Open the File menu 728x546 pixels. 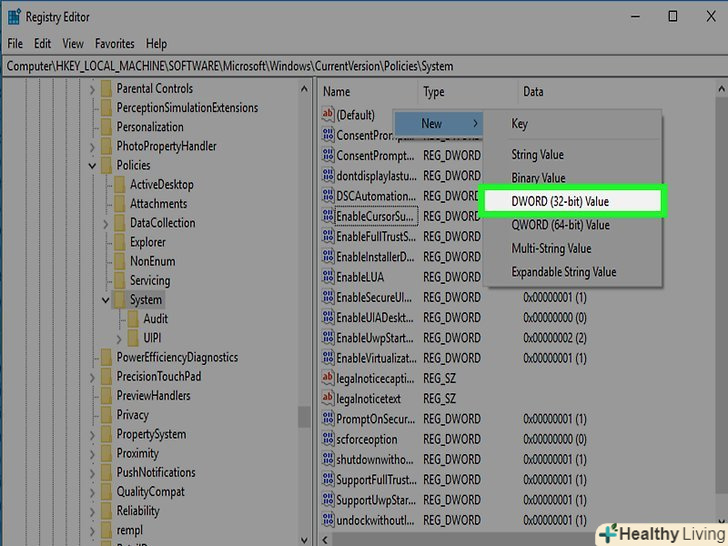point(15,44)
